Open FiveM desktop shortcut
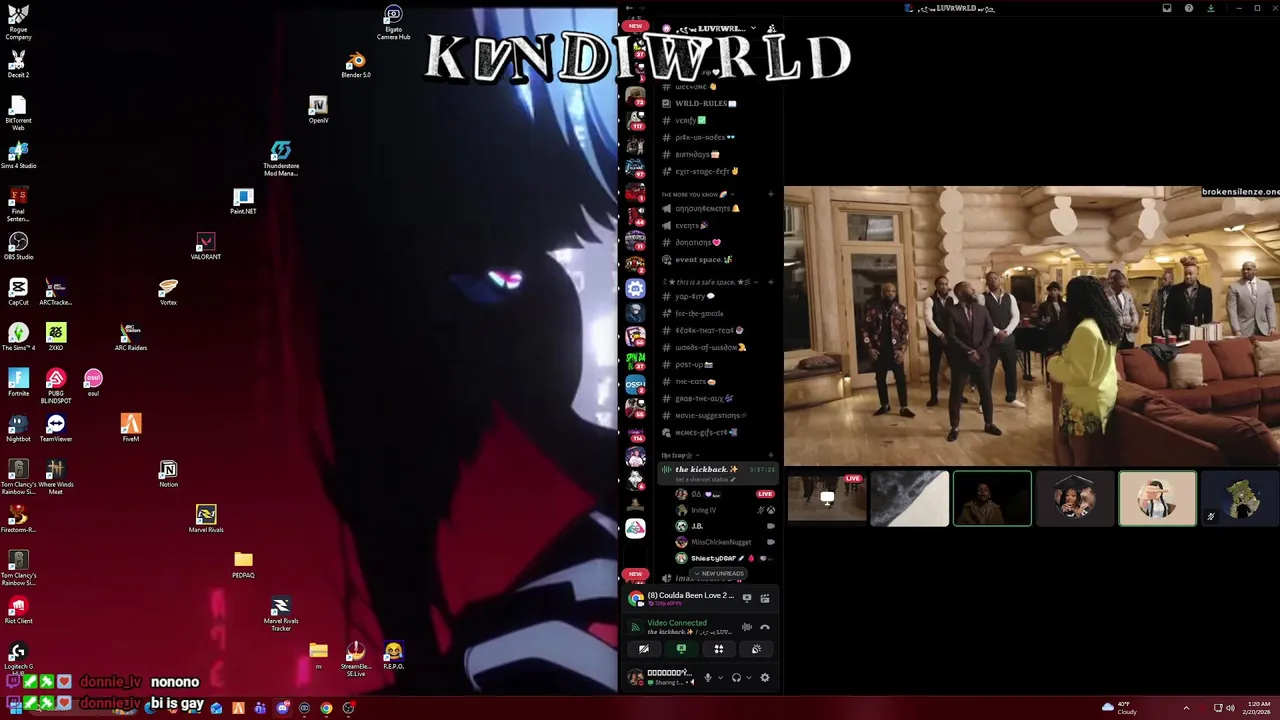Image resolution: width=1280 pixels, height=720 pixels. [131, 428]
